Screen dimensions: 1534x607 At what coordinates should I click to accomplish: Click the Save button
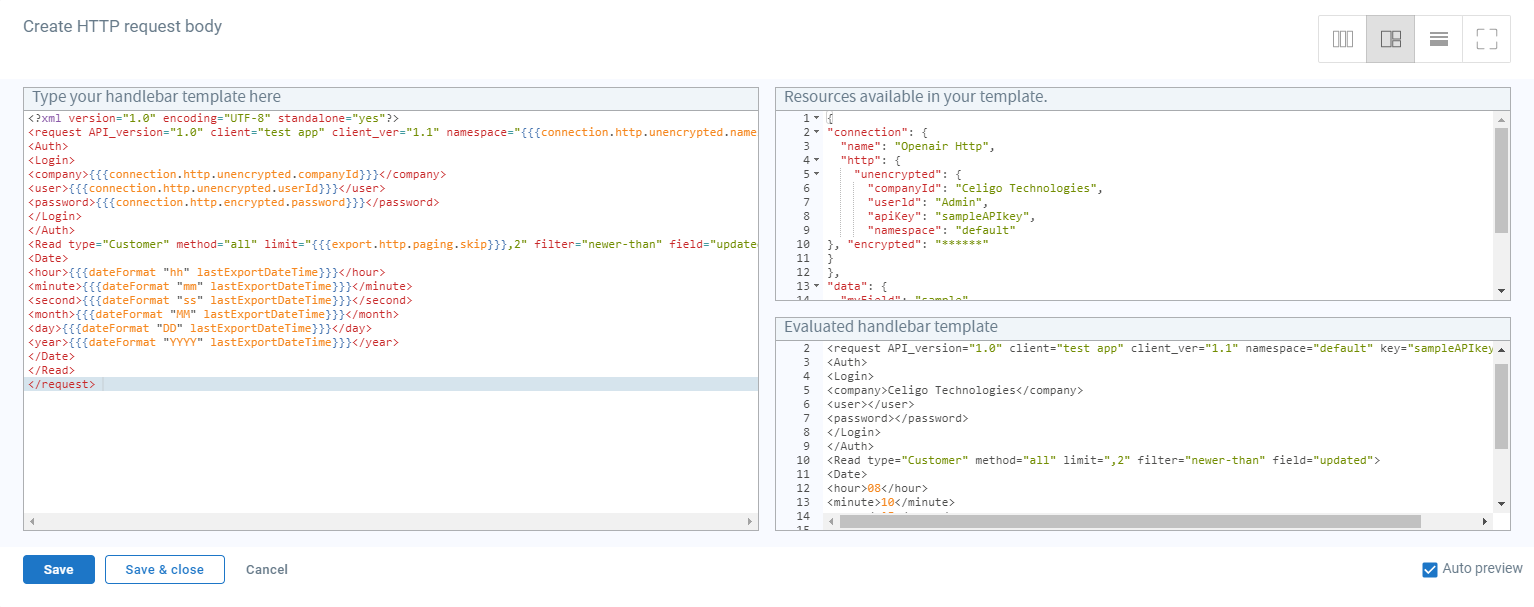pos(59,569)
